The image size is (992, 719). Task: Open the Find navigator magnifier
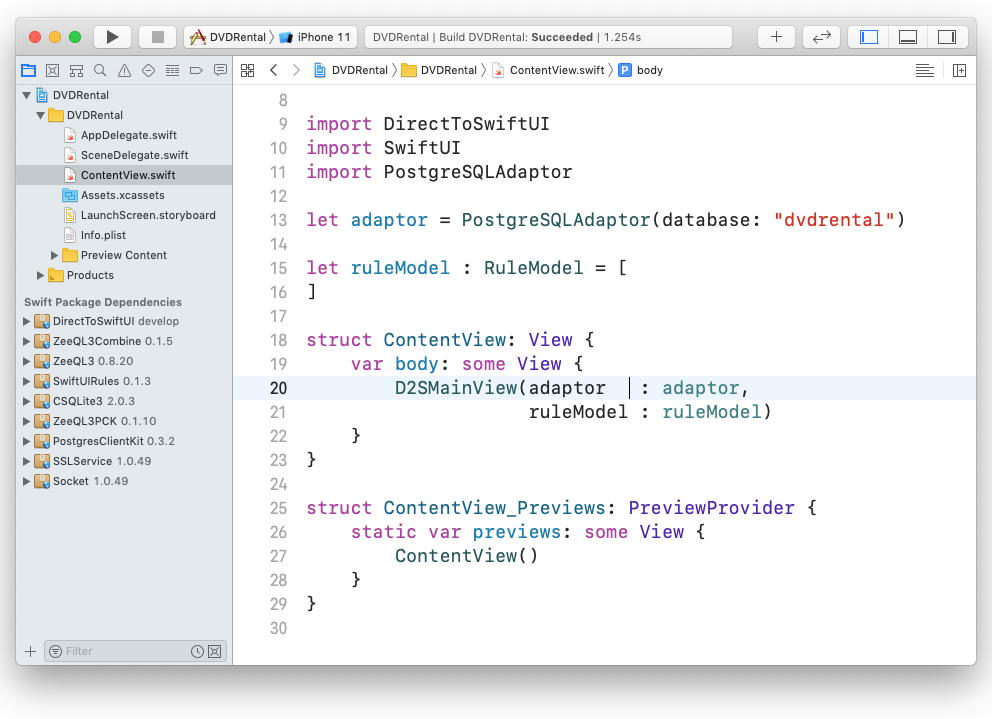coord(100,70)
